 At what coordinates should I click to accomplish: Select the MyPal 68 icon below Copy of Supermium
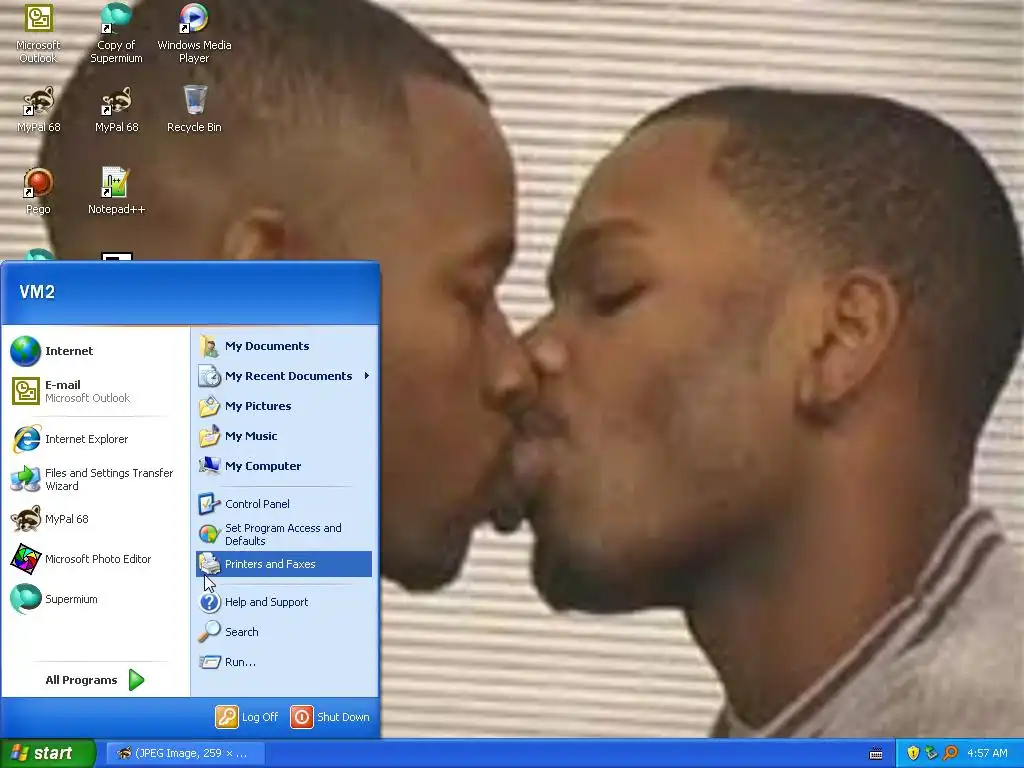[x=116, y=109]
